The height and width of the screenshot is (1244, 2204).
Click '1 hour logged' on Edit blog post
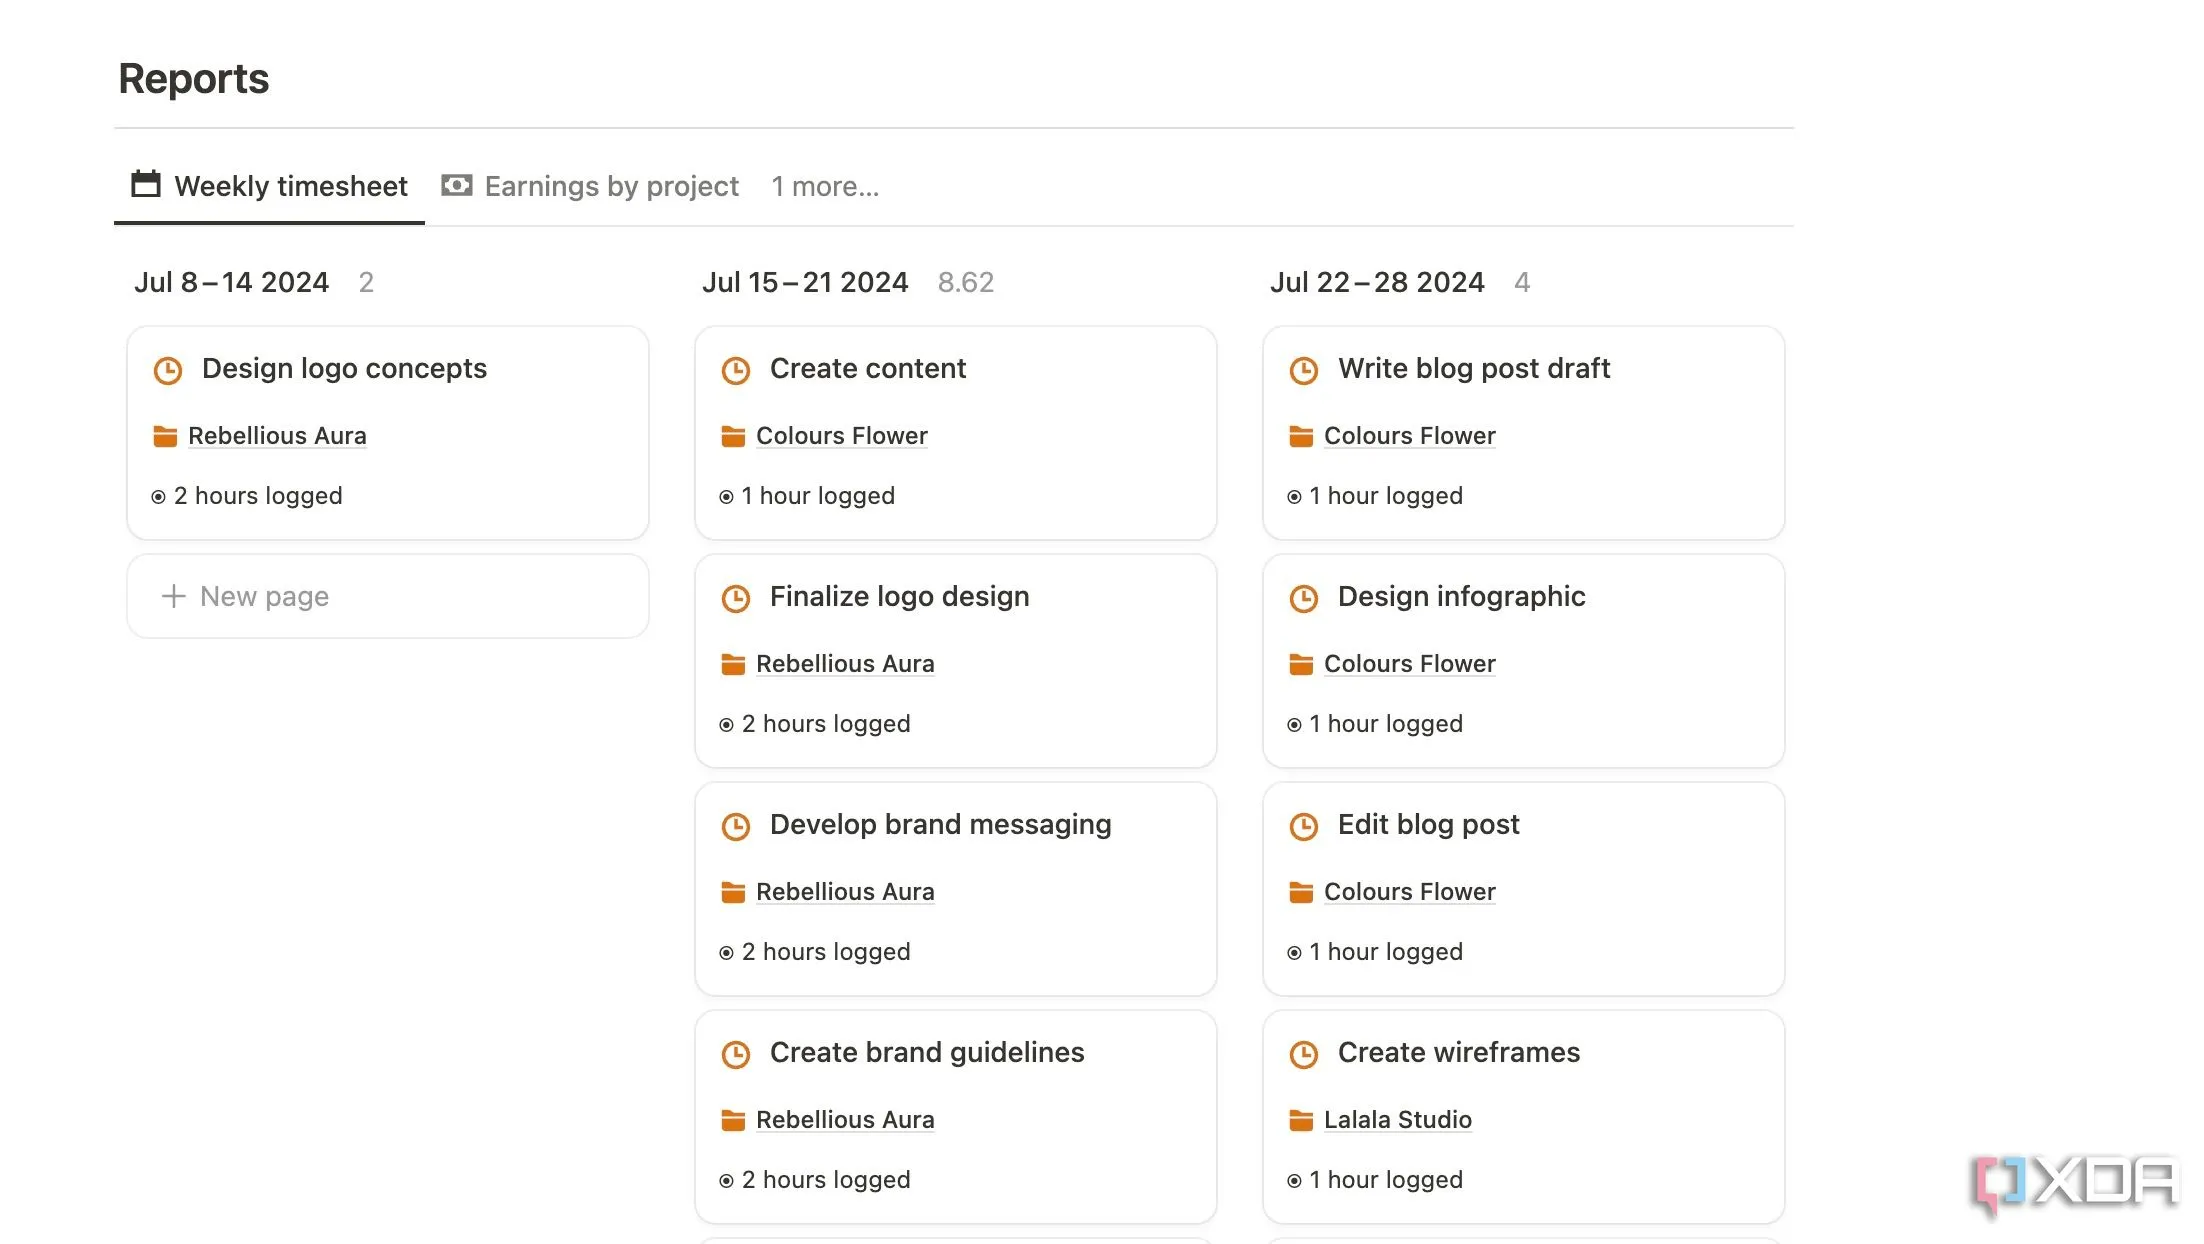tap(1375, 952)
